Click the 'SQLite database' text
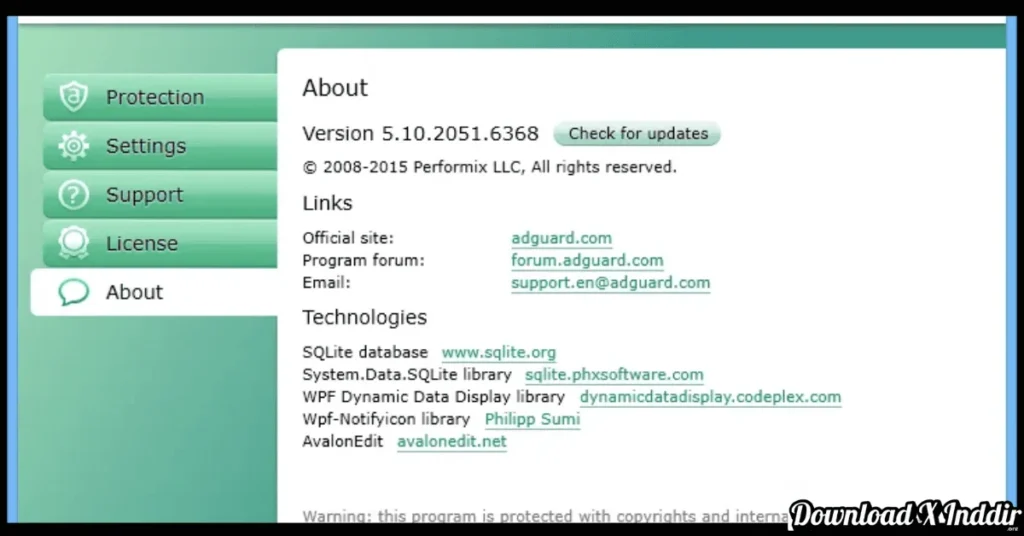Image resolution: width=1024 pixels, height=536 pixels. tap(365, 353)
